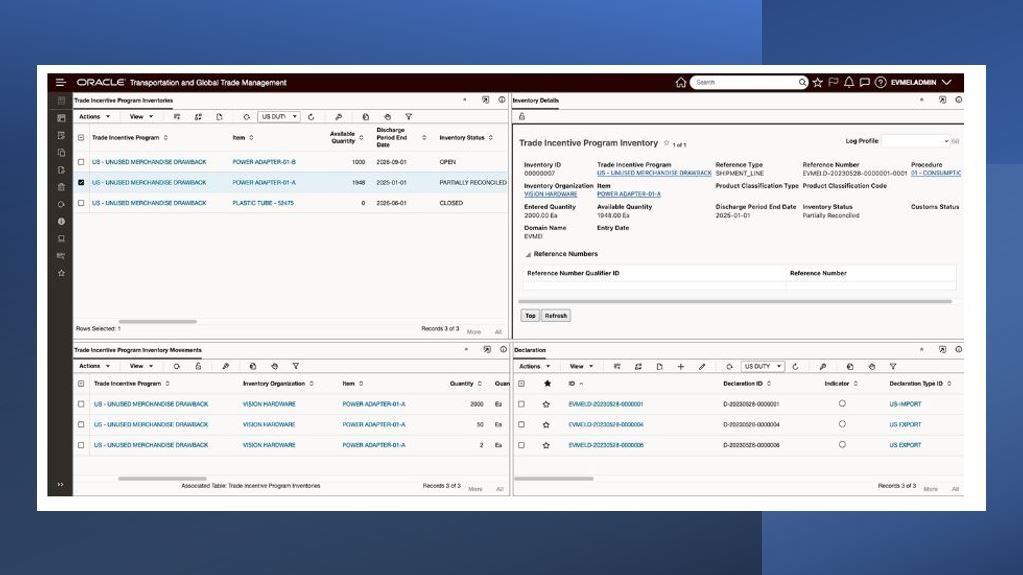The width and height of the screenshot is (1023, 575).
Task: Open the VISION HARDWARE organization link in details
Action: [550, 194]
